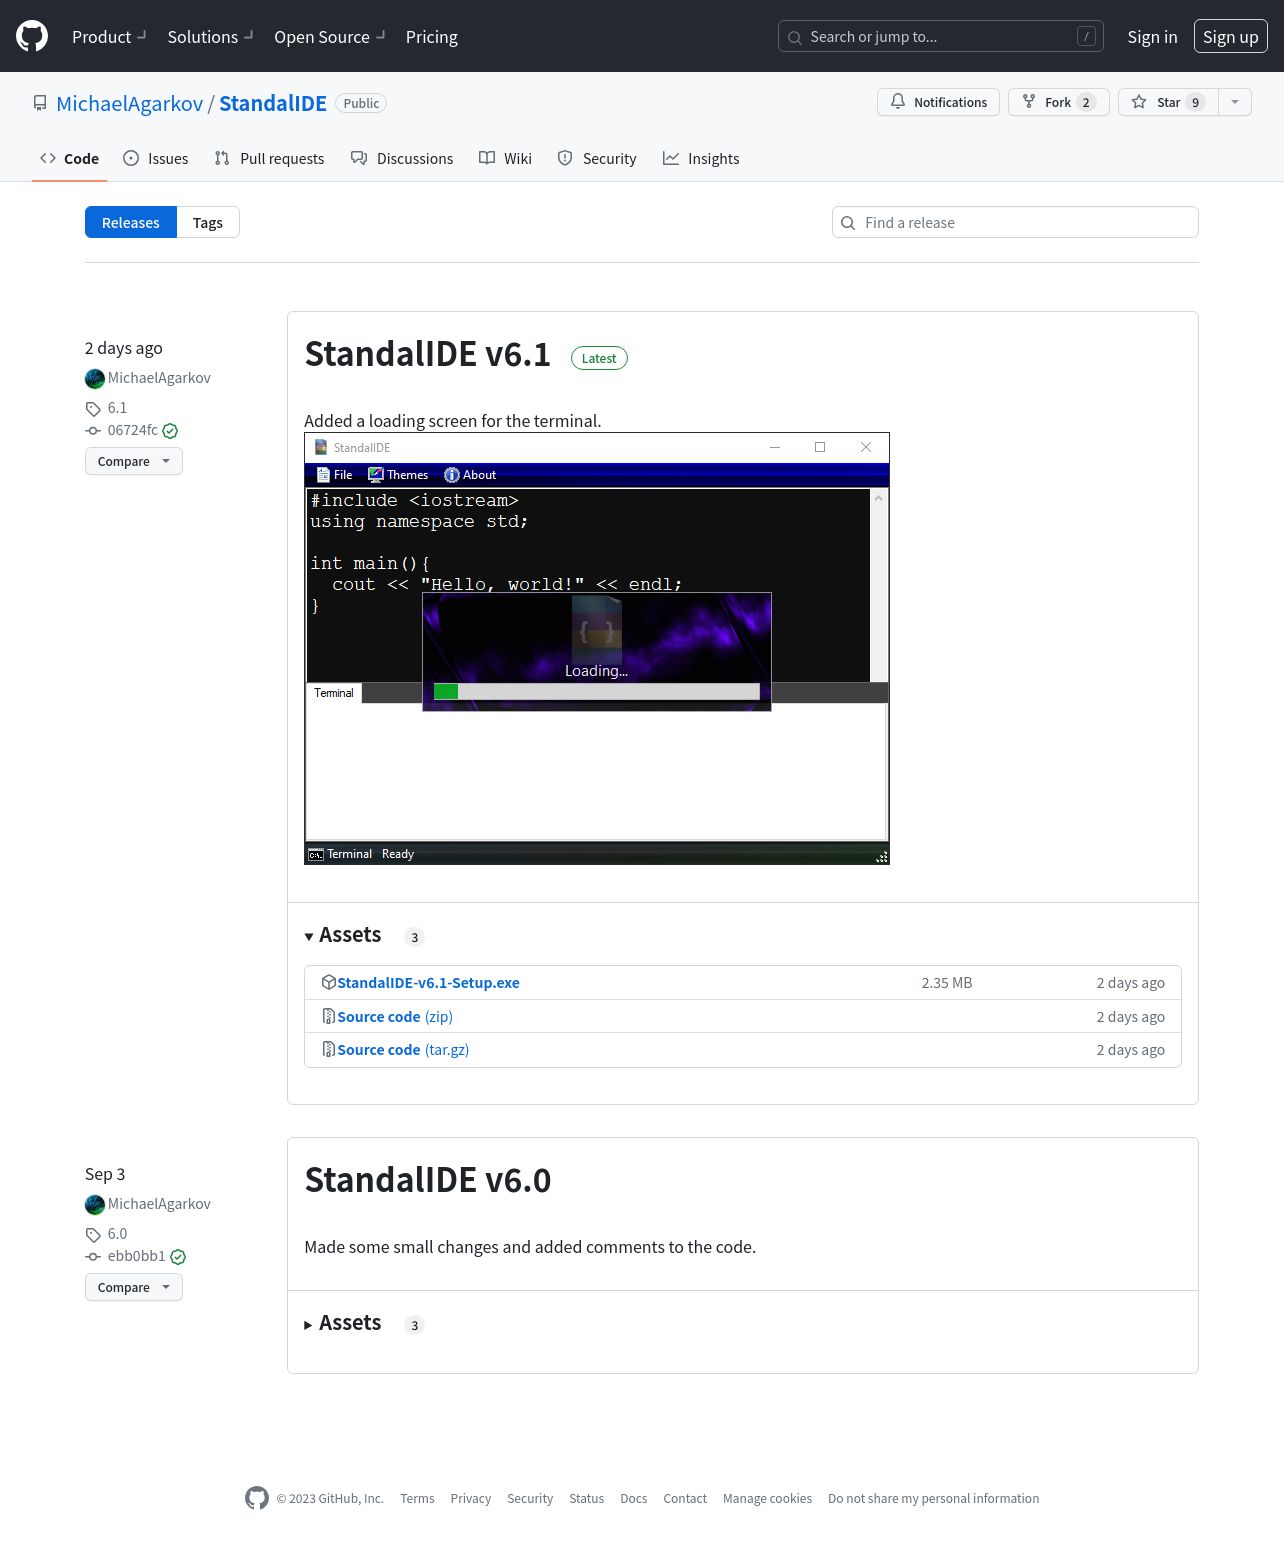Click file icon beside Source code (tar.gz)
The height and width of the screenshot is (1554, 1284).
[328, 1049]
